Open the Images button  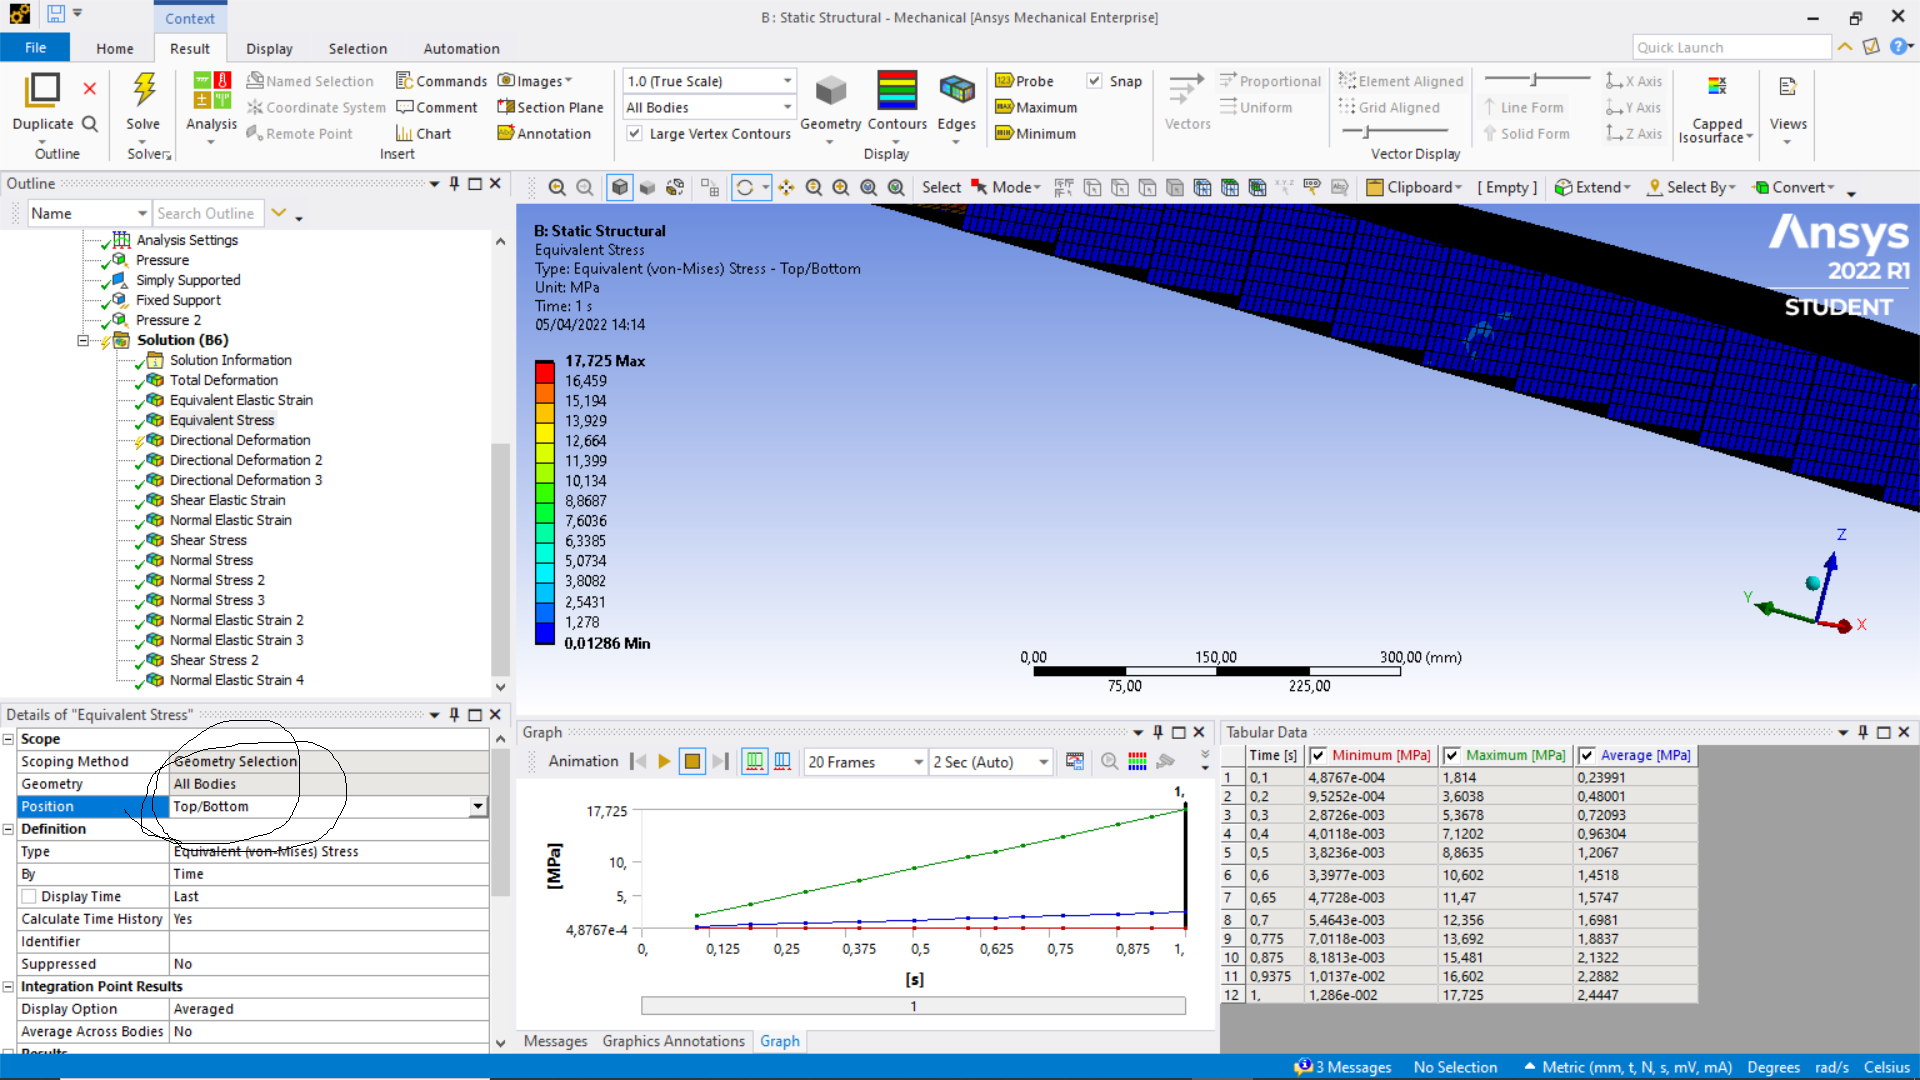tap(535, 81)
